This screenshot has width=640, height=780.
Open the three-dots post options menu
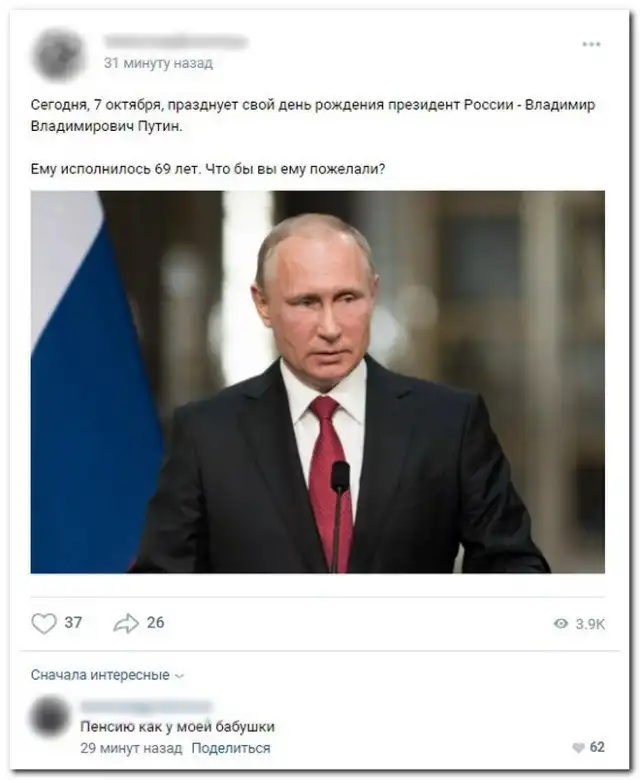click(x=592, y=44)
